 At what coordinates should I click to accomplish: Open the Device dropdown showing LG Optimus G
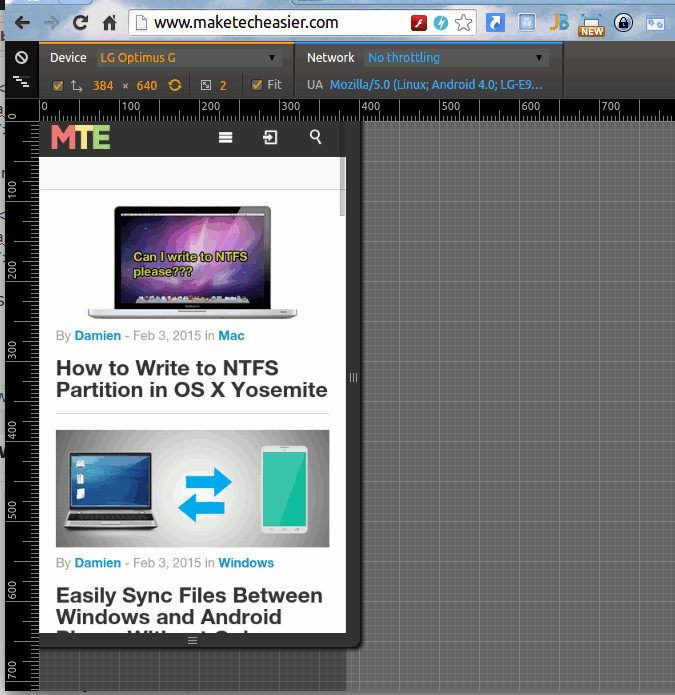[189, 58]
